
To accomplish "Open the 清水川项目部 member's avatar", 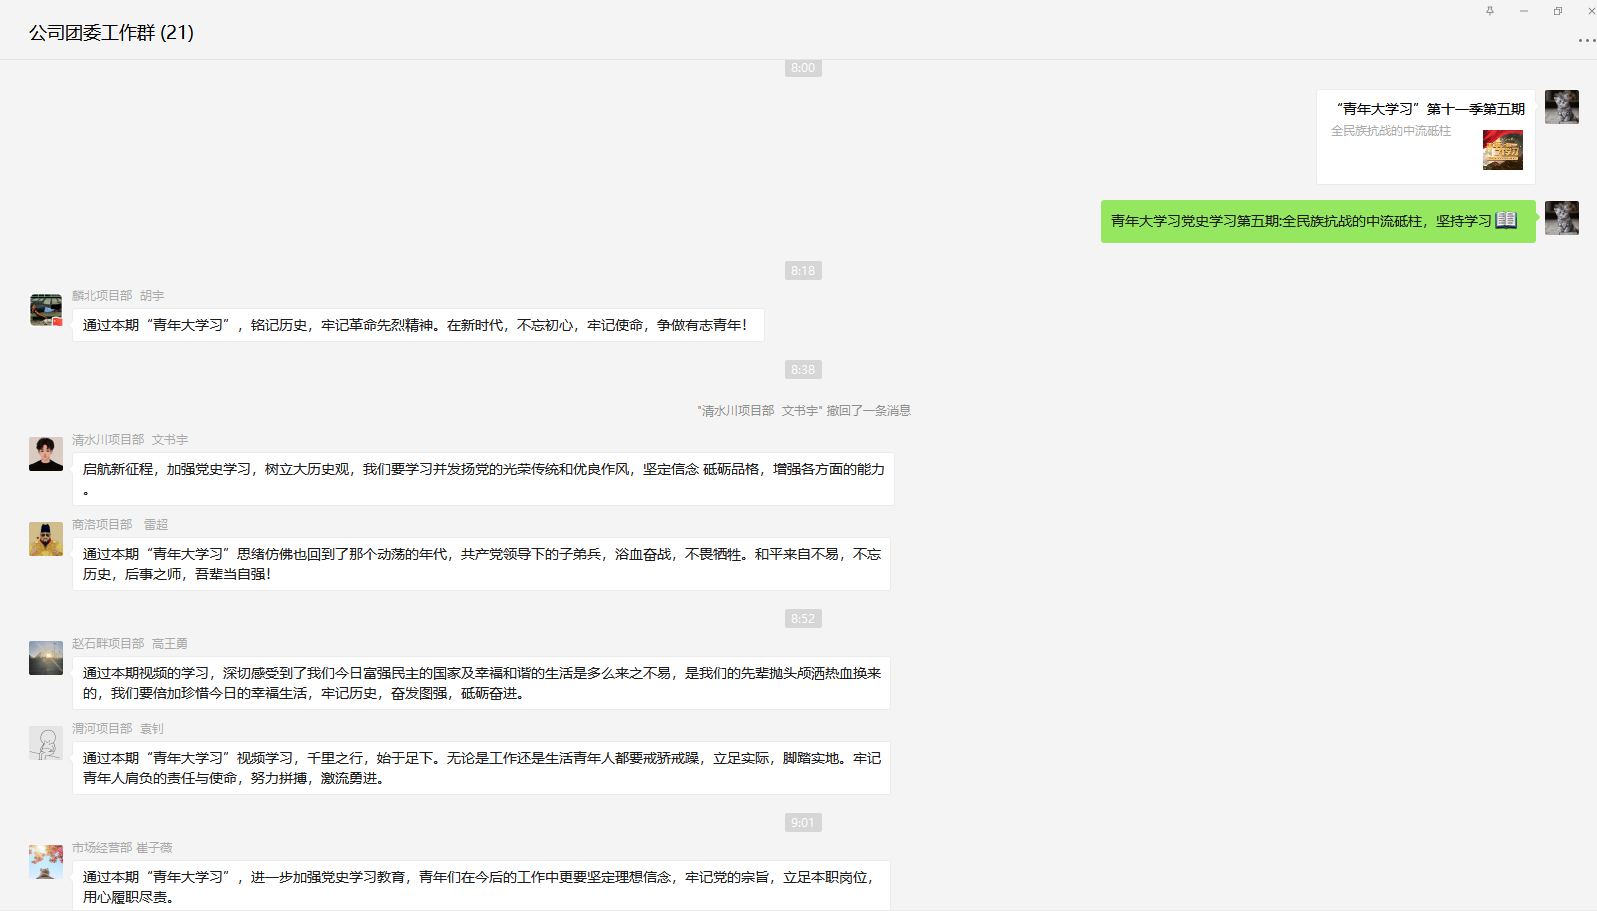I will pyautogui.click(x=46, y=454).
